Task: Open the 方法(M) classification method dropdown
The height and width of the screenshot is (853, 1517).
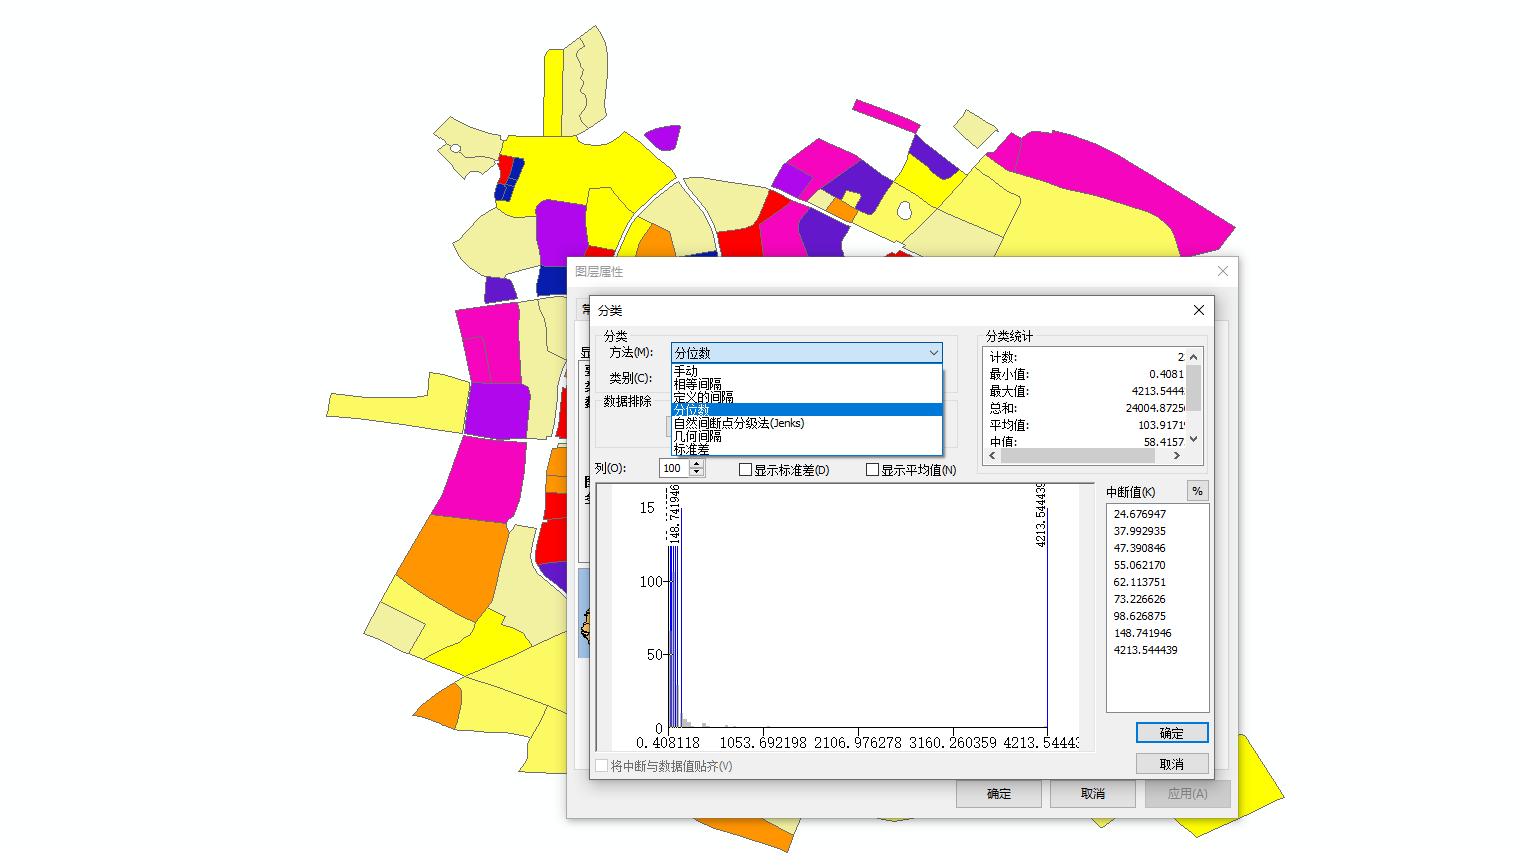Action: [934, 353]
